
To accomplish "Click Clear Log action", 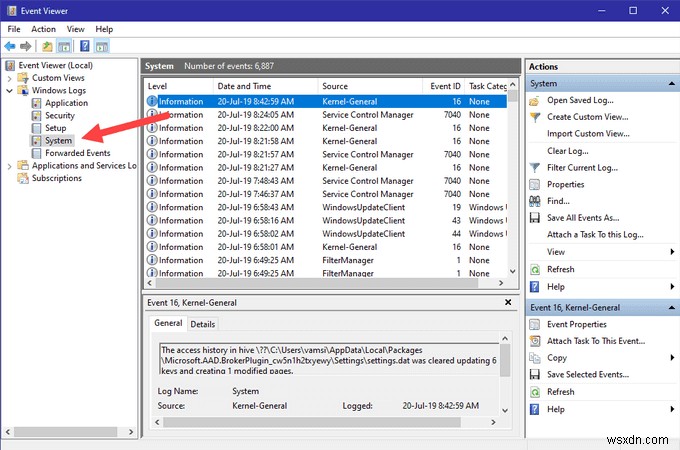I will pyautogui.click(x=568, y=151).
